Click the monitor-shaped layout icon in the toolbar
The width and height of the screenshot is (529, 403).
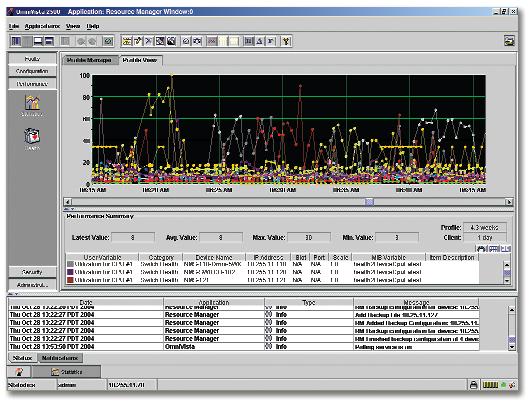(x=38, y=41)
